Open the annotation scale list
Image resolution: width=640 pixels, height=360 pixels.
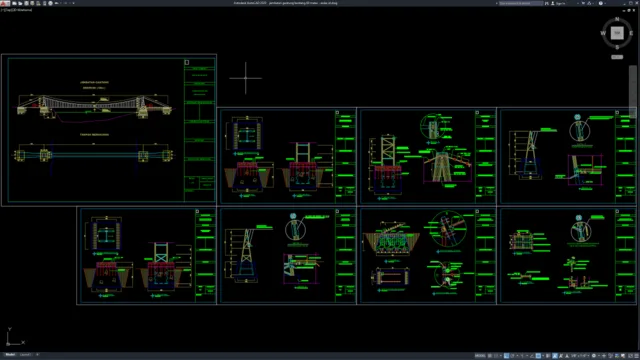point(580,356)
